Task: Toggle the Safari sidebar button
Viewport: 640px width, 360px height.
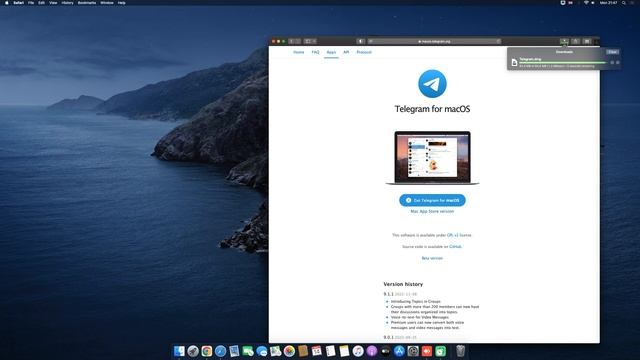Action: point(308,41)
